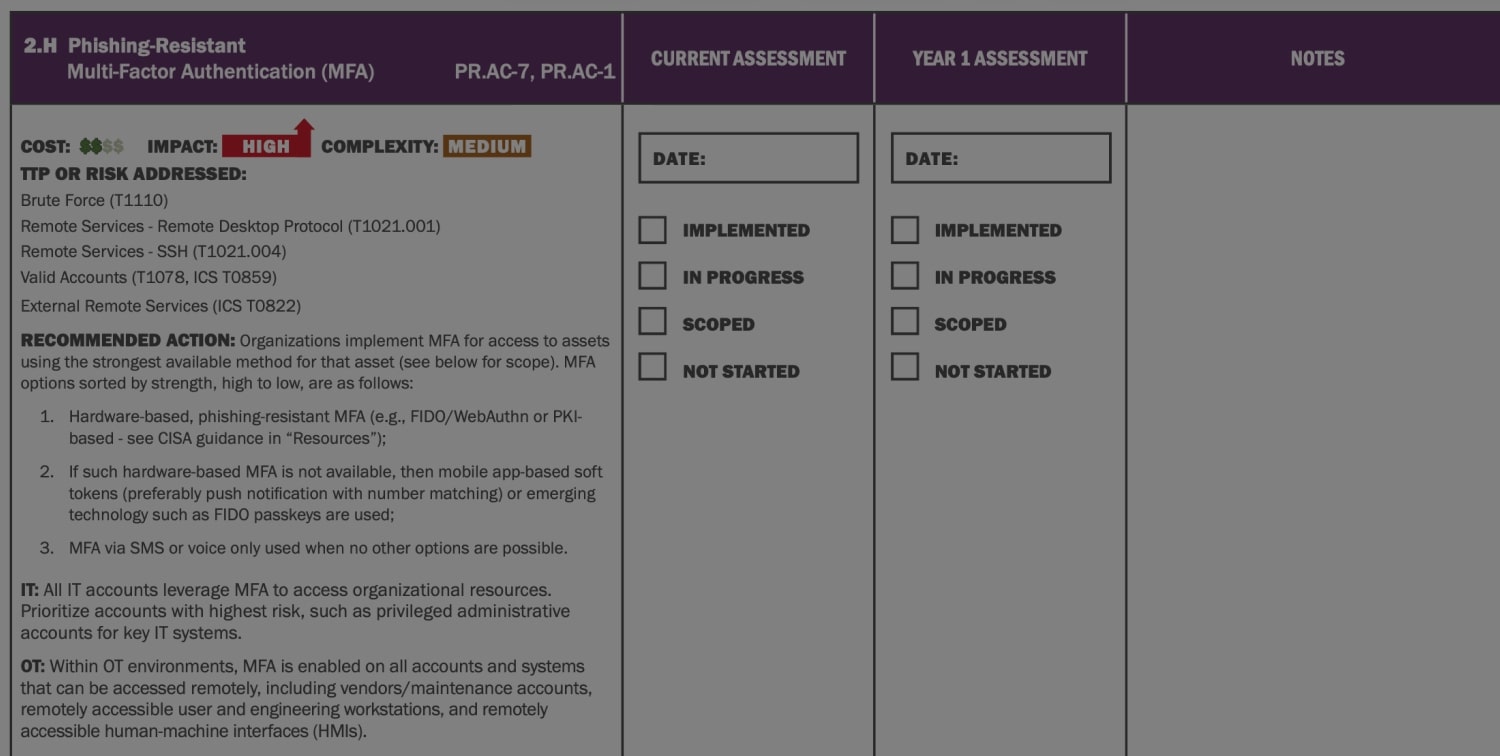Click the Brute Force (T1110) entry
Screen dimensions: 1500x756
(94, 200)
